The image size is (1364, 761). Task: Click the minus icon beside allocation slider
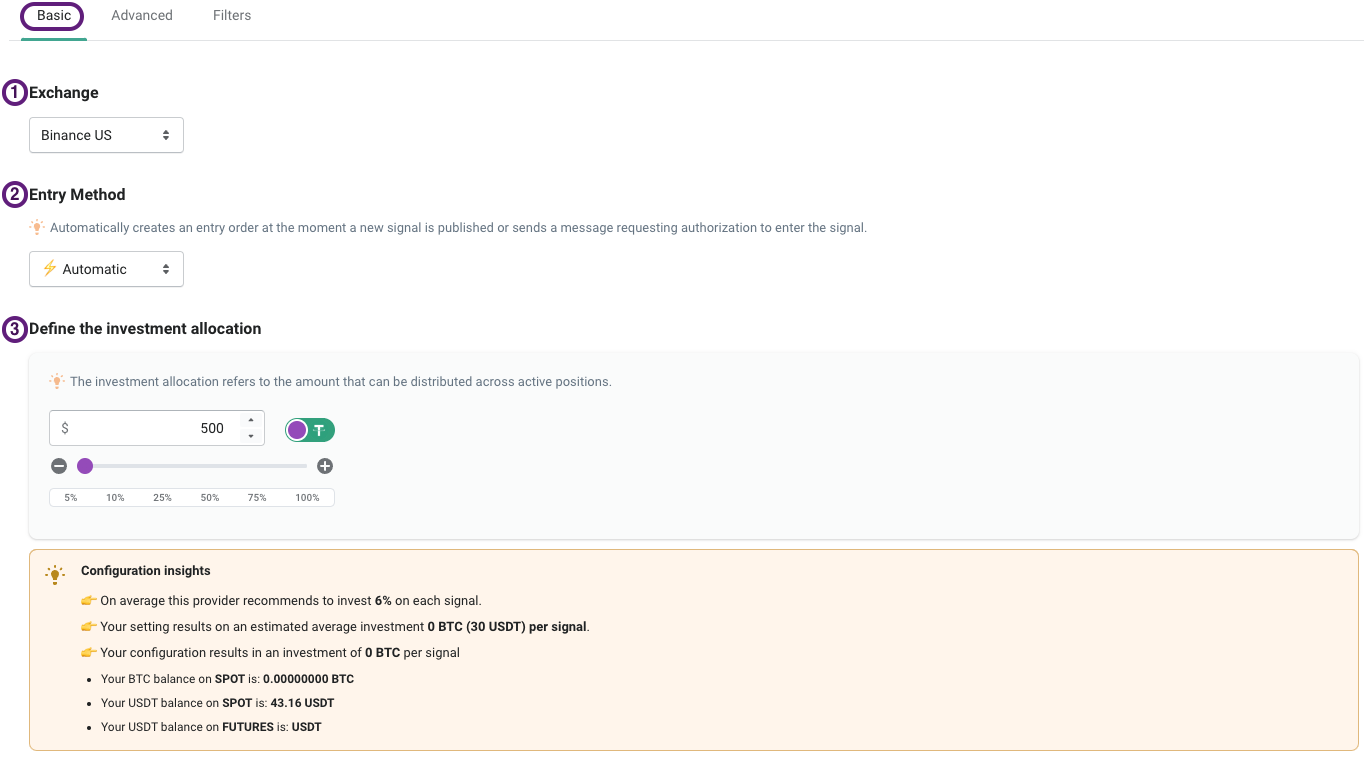(x=59, y=466)
